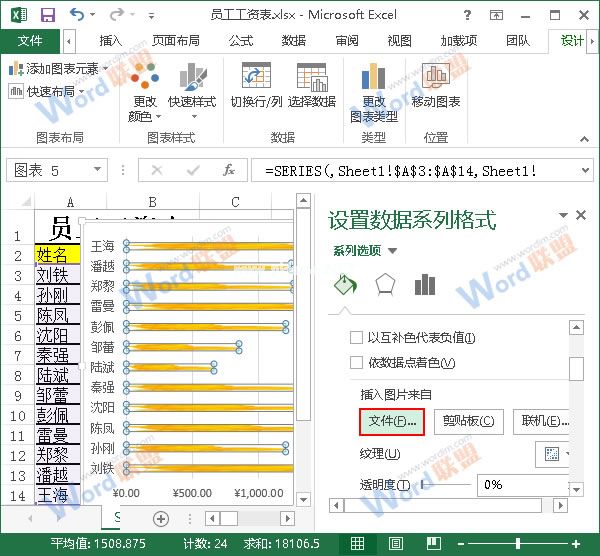Open the Select Data dialog (选择数据)
The image size is (600, 556).
(x=312, y=86)
